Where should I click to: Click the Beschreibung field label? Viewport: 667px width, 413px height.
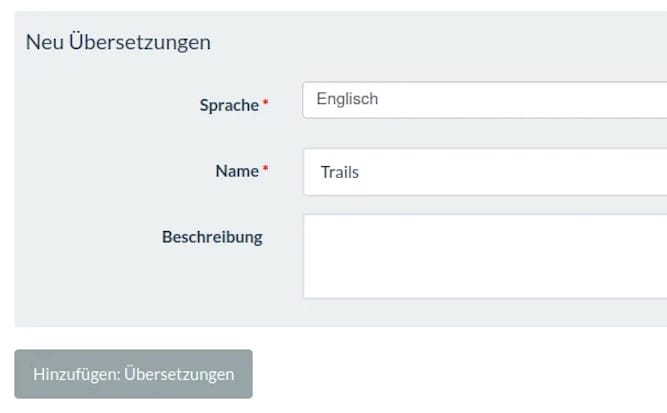click(212, 237)
